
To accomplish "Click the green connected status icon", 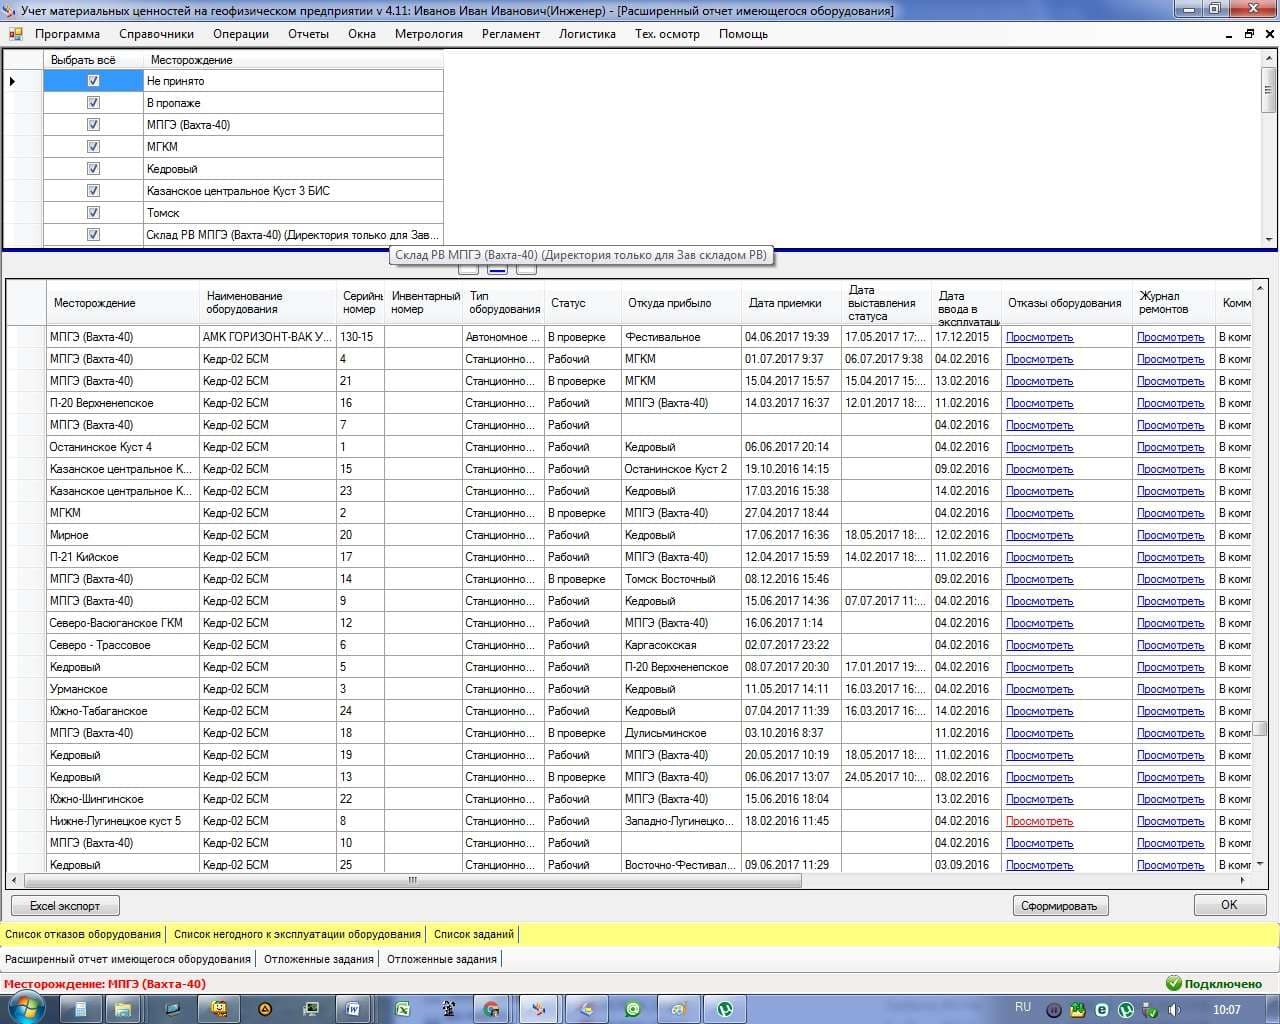I will pos(1174,984).
